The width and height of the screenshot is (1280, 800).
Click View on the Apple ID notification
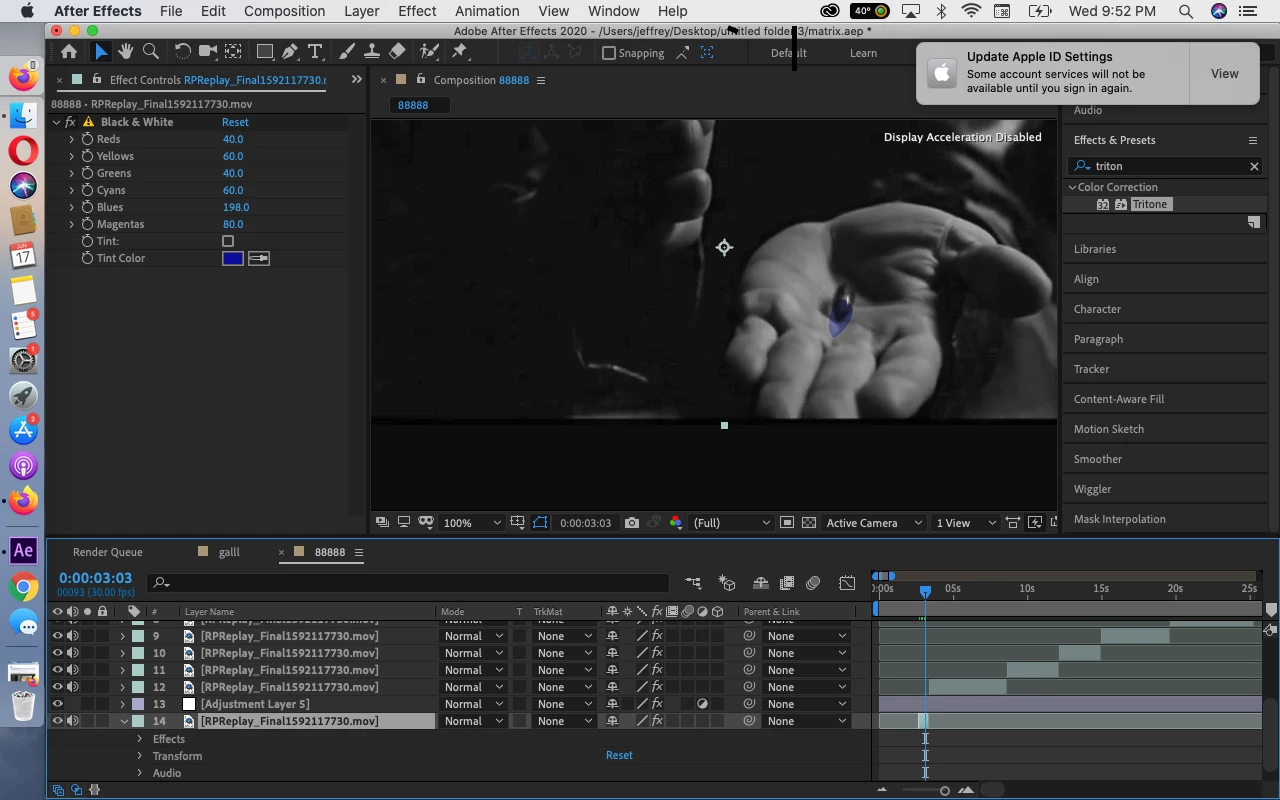tap(1225, 73)
